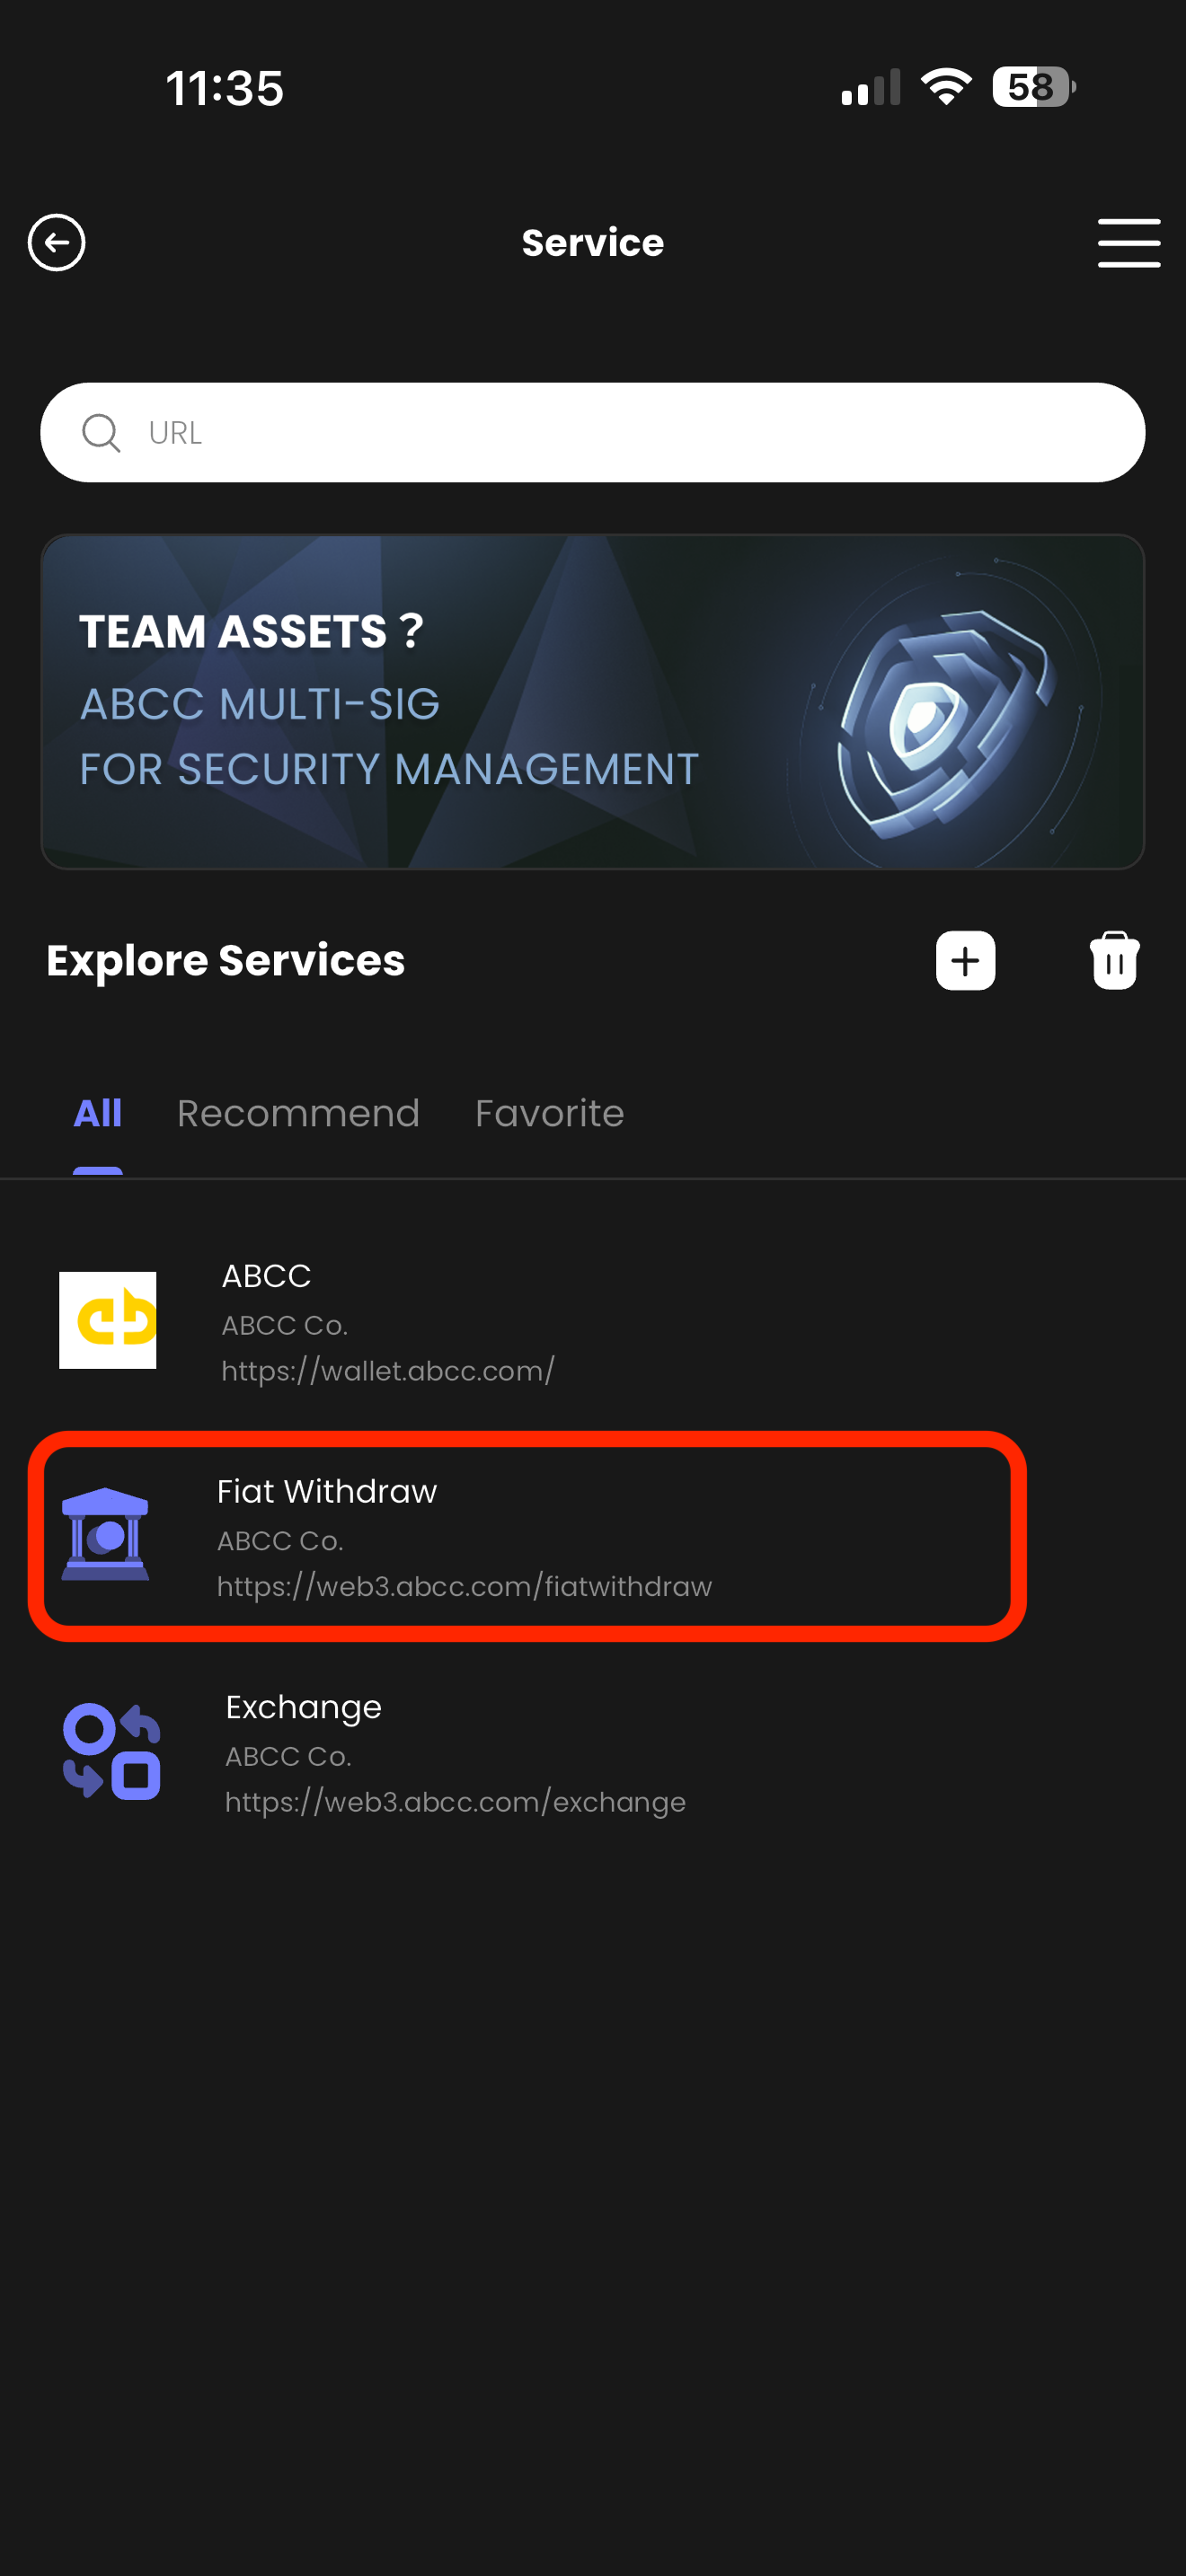The width and height of the screenshot is (1186, 2576).
Task: Tap the trash delete icon
Action: pos(1114,961)
